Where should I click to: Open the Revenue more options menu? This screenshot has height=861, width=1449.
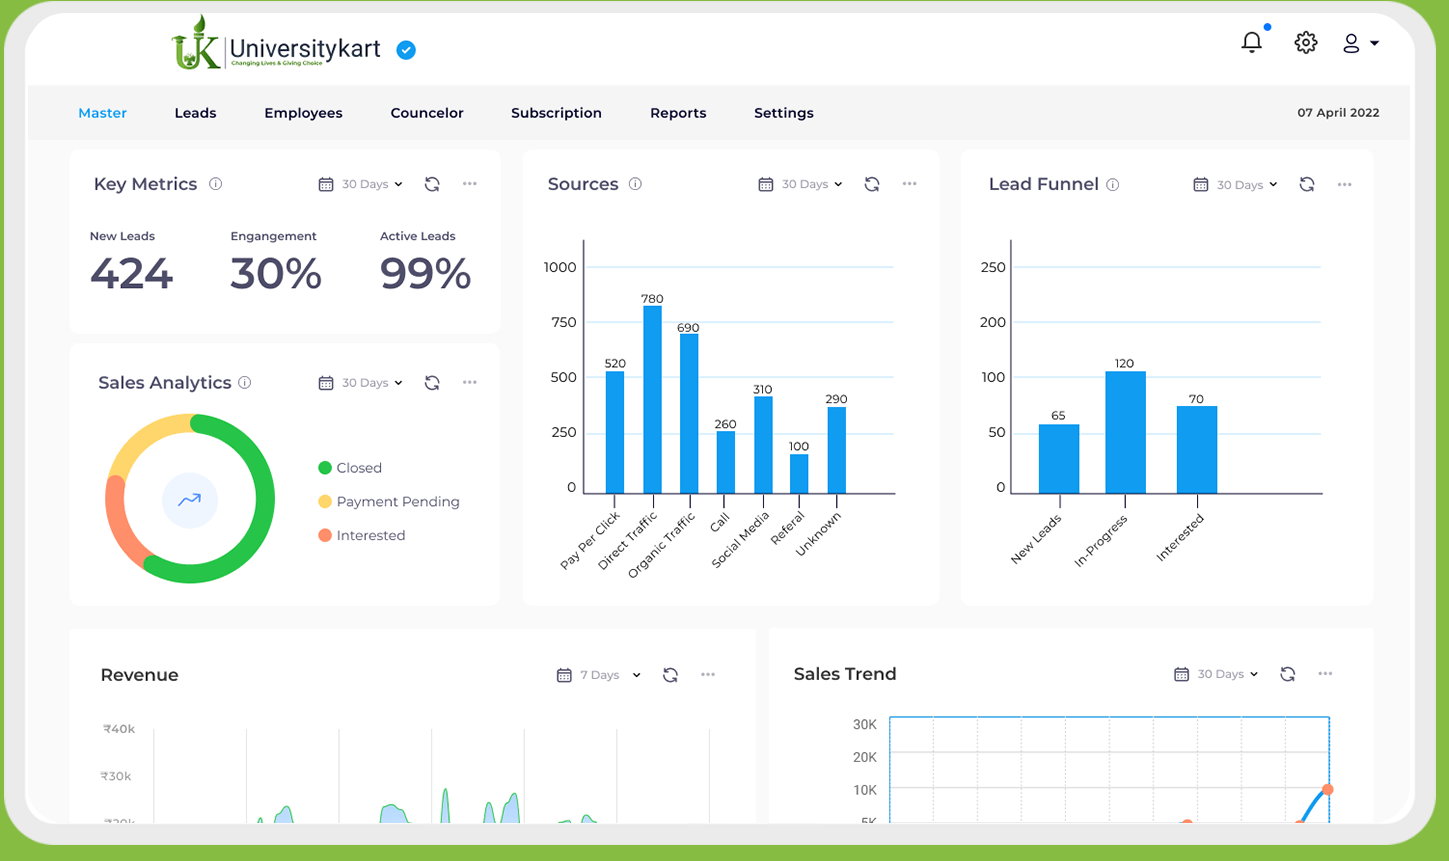click(708, 675)
